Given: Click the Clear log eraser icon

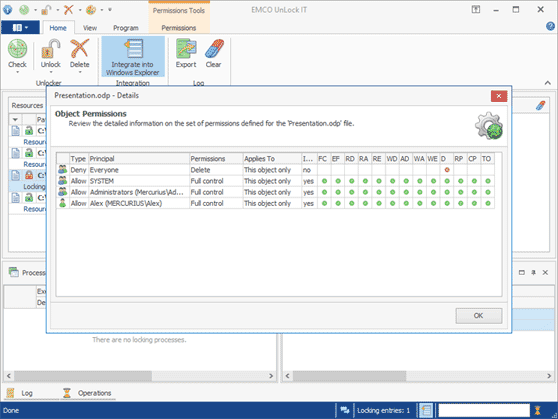Looking at the screenshot, I should pos(214,49).
